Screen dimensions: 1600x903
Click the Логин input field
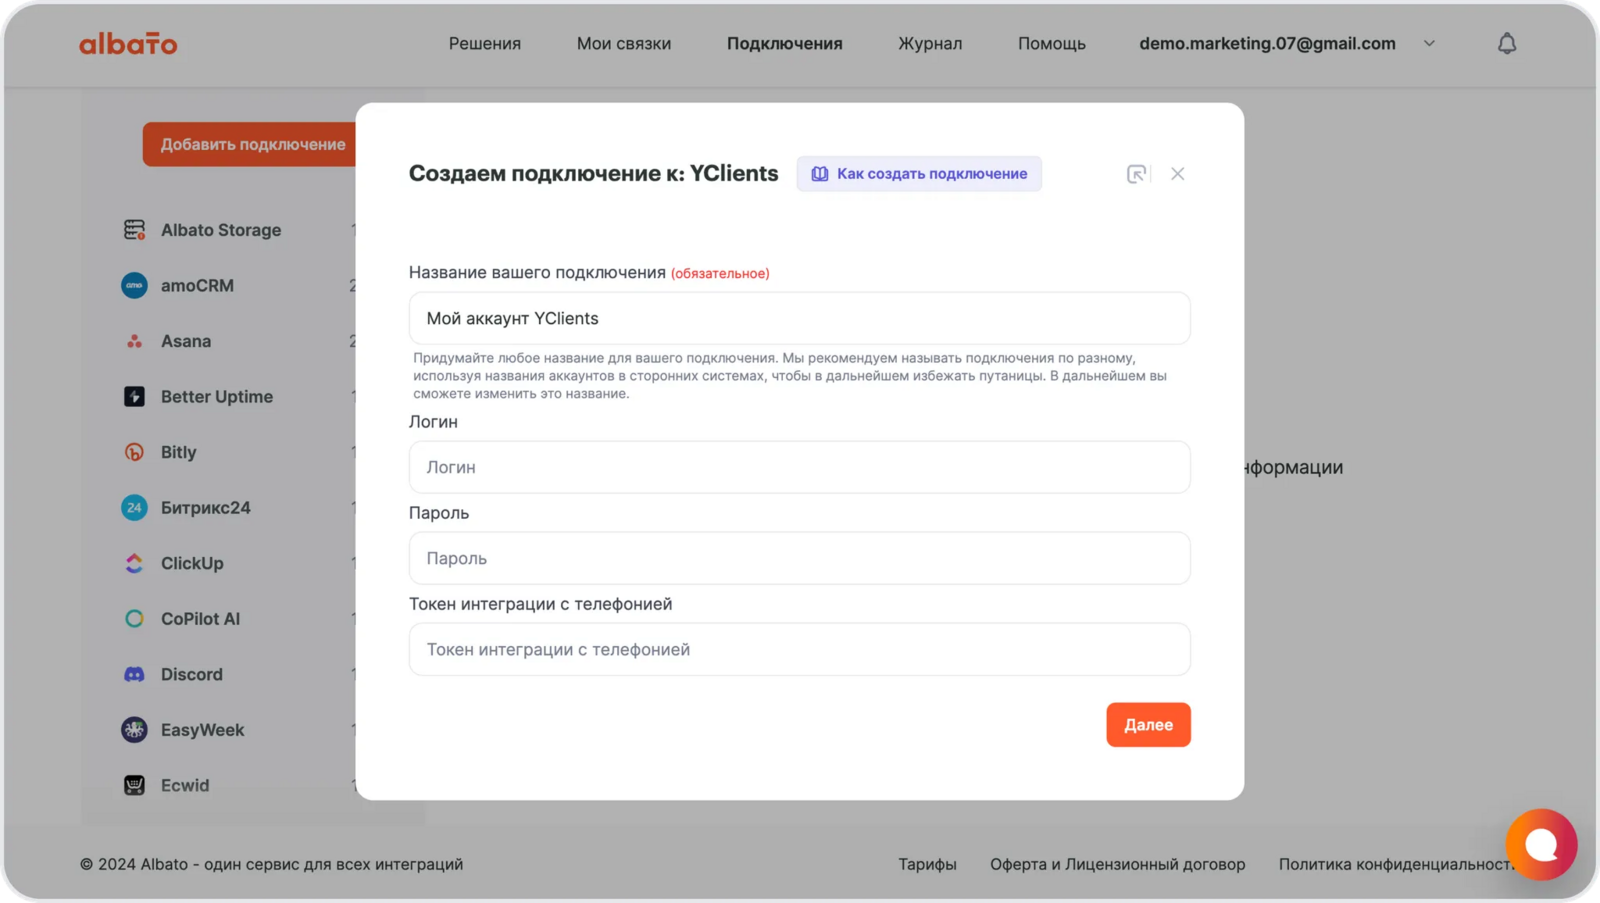click(799, 467)
